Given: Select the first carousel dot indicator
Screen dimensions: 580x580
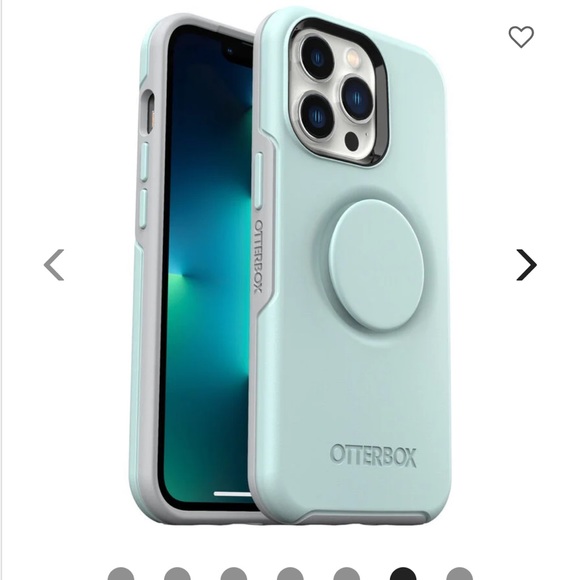Looking at the screenshot, I should 121,574.
